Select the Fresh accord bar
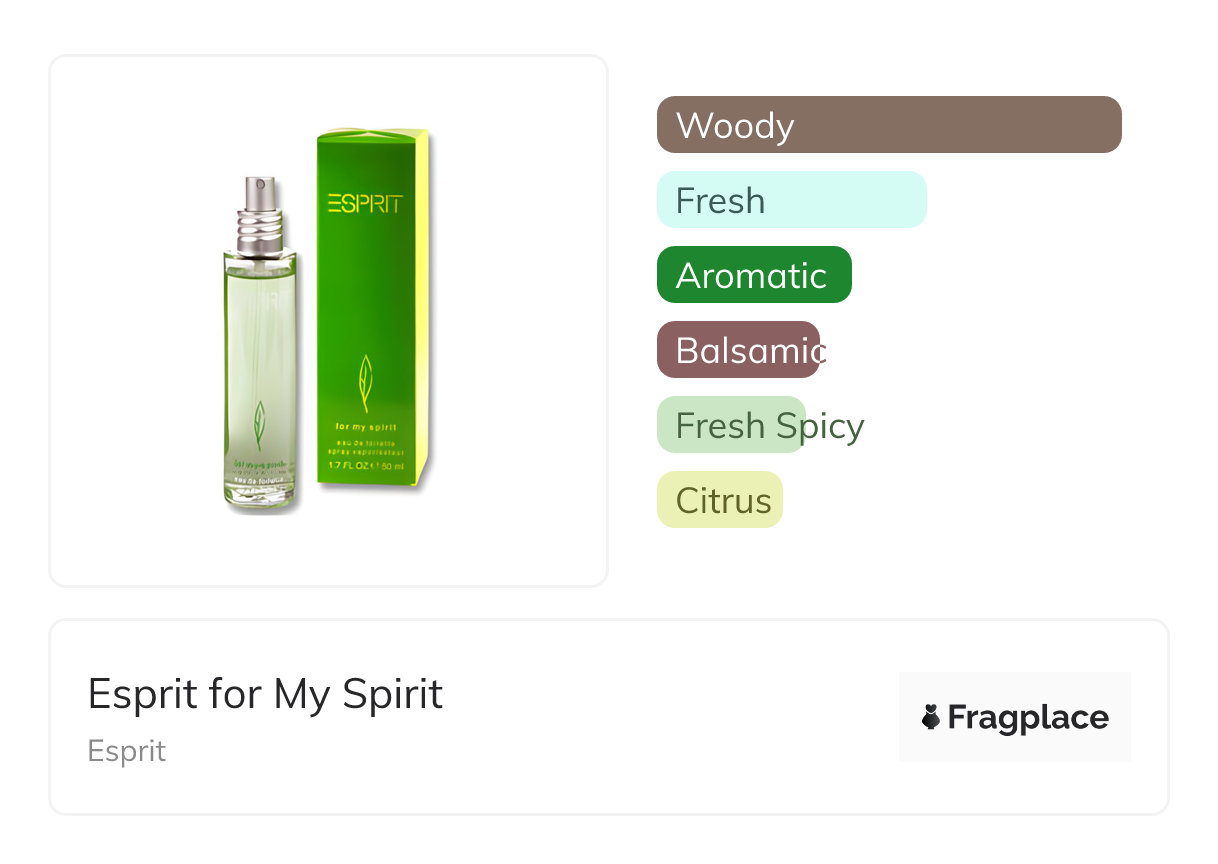 (792, 200)
